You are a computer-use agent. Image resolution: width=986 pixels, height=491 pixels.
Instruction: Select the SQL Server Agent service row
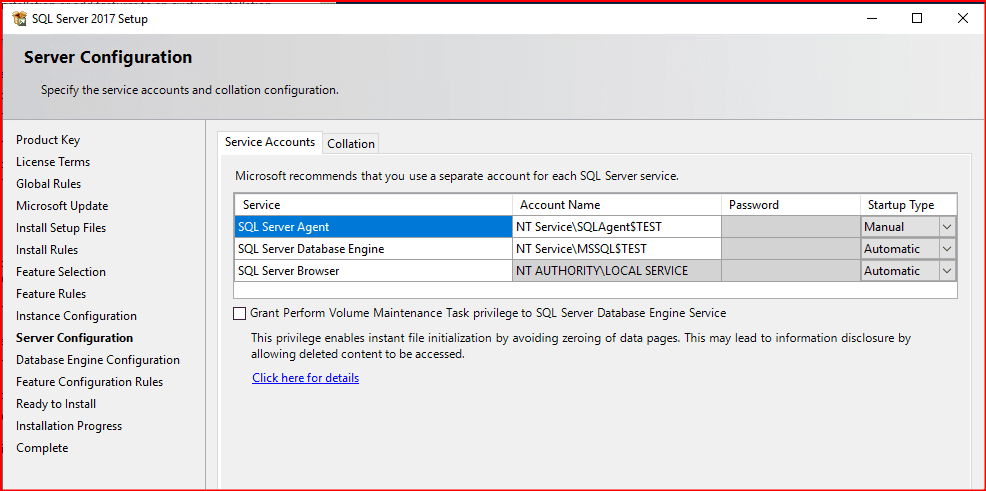(x=372, y=227)
